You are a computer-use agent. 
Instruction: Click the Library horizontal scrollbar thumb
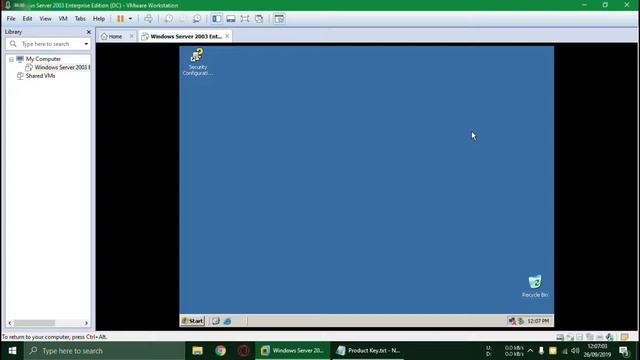coord(34,323)
